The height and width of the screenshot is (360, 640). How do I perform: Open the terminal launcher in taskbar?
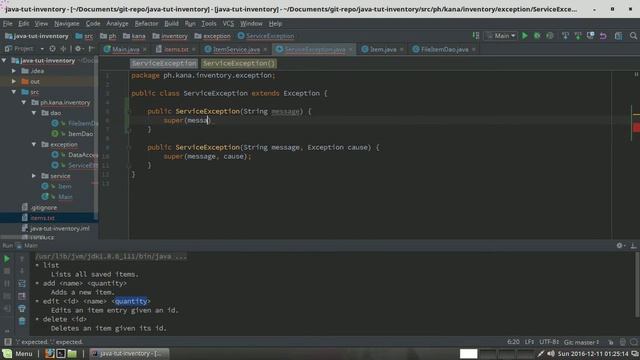61,353
